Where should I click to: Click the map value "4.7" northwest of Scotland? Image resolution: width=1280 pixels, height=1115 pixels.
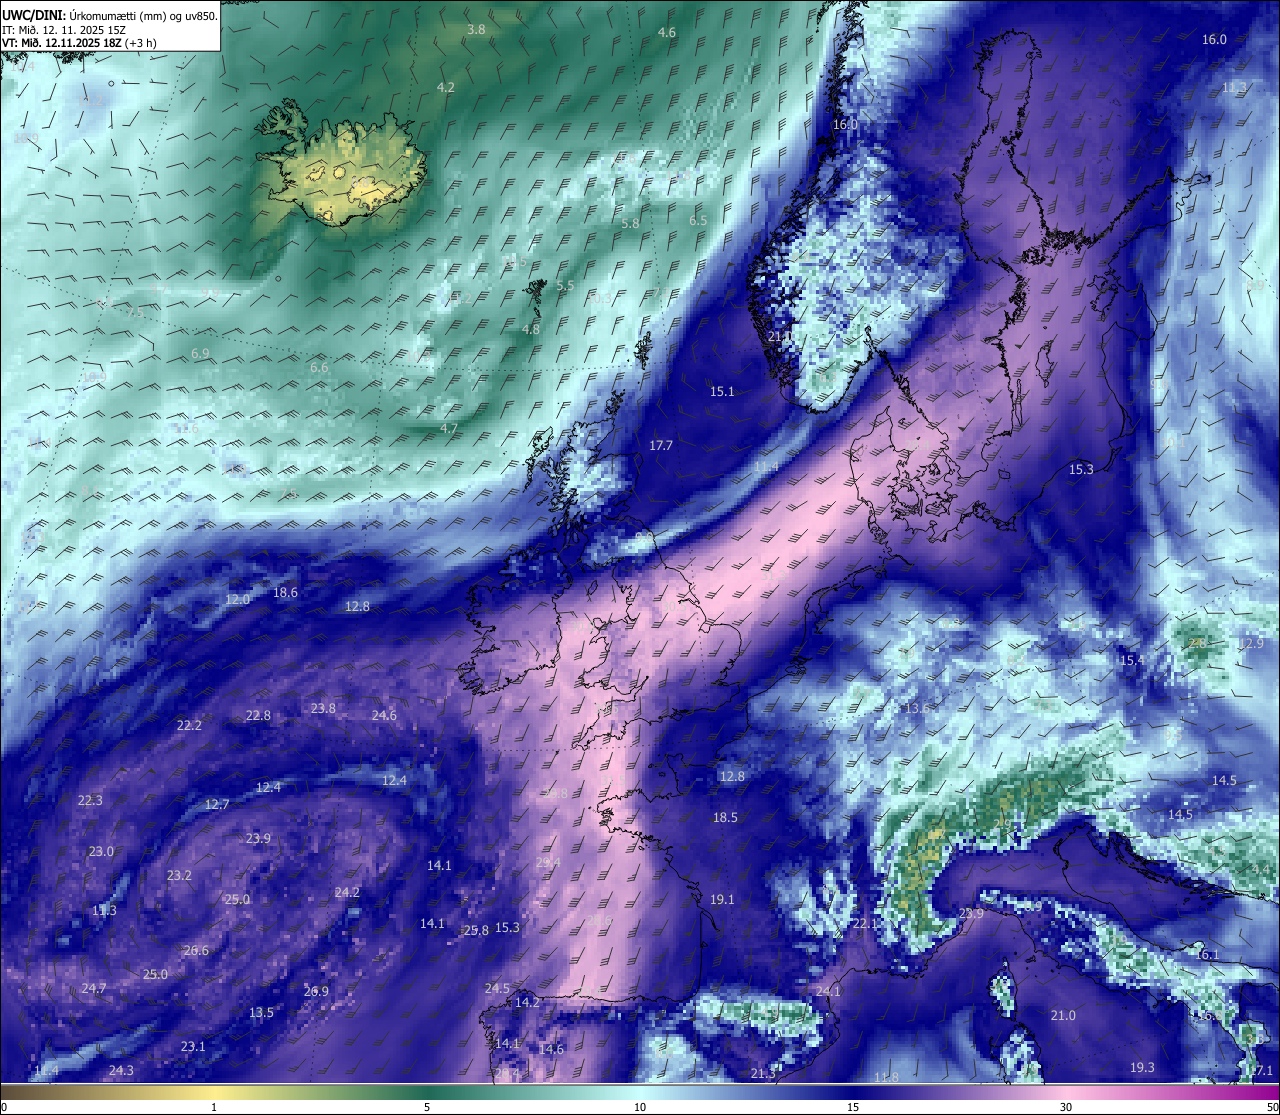tap(449, 429)
